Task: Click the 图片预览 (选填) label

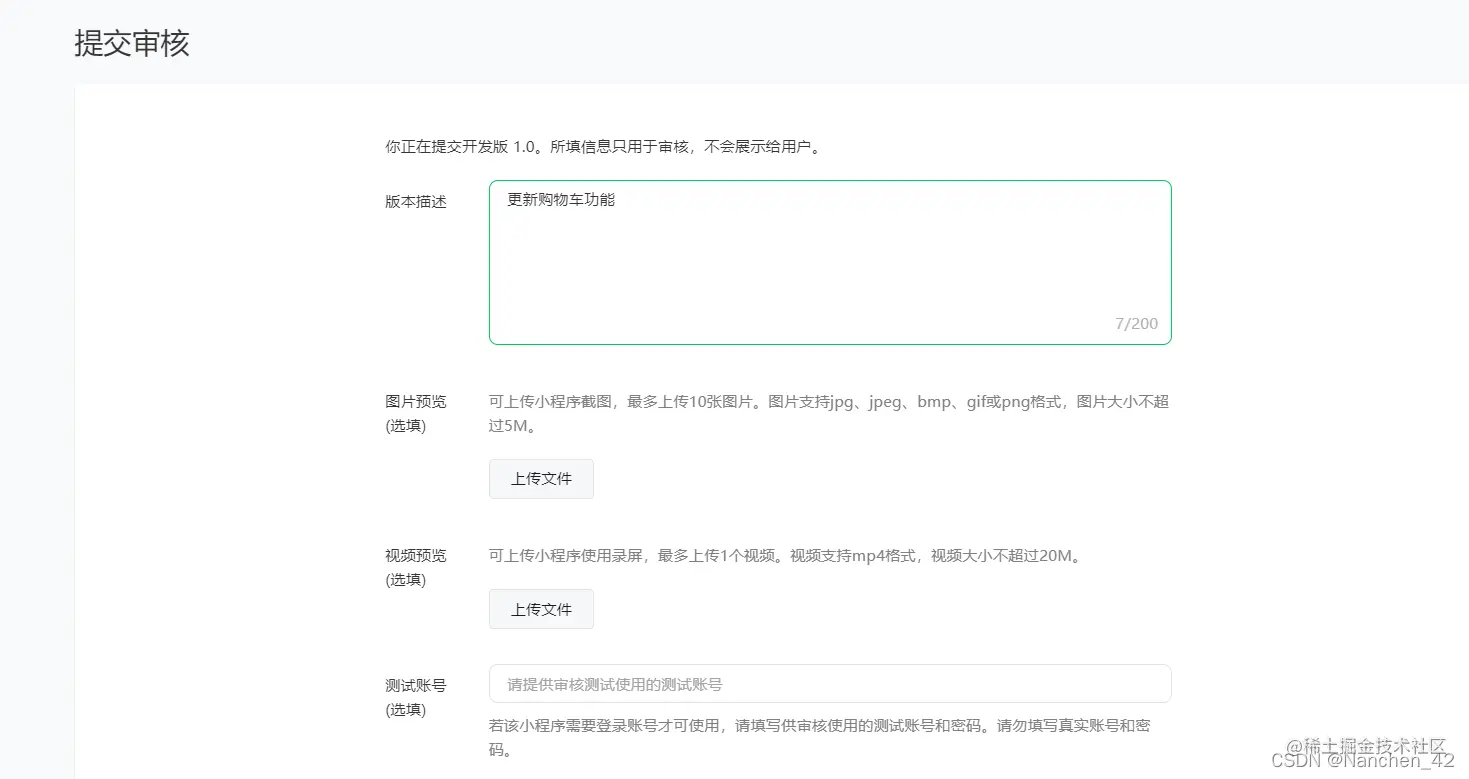Action: point(416,413)
